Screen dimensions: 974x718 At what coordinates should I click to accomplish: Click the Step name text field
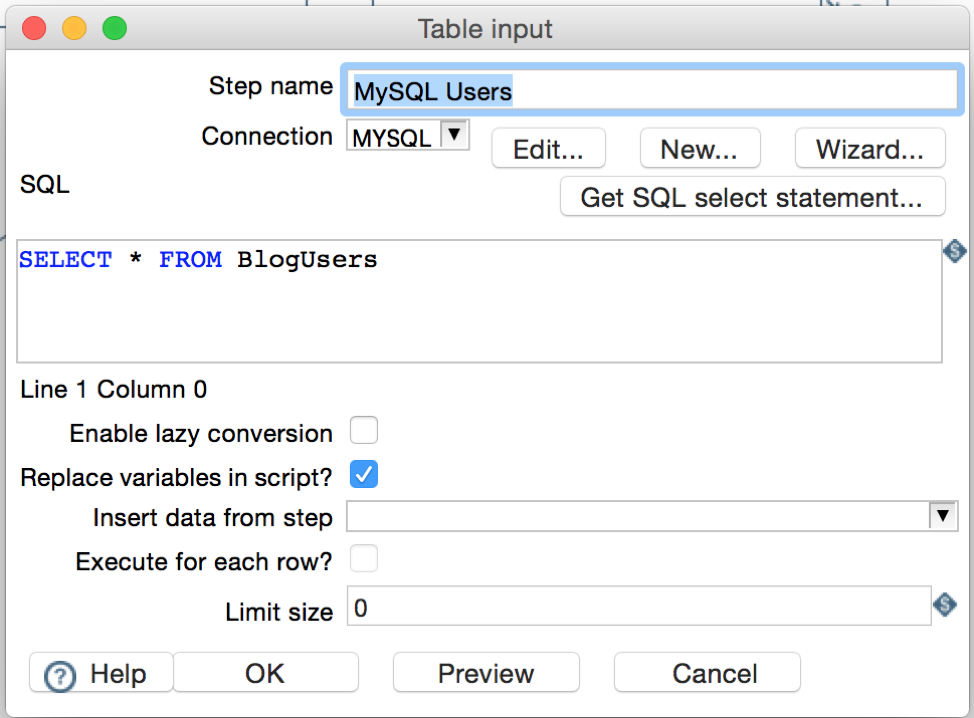652,90
